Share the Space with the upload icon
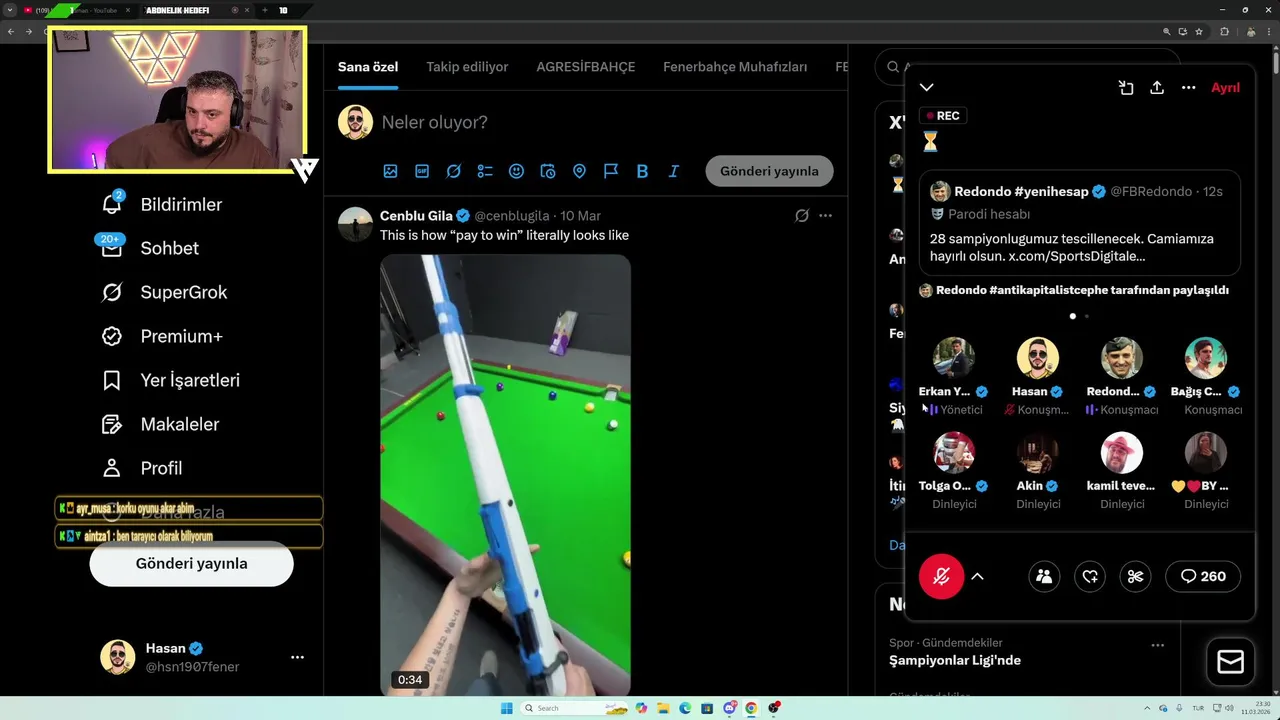Image resolution: width=1280 pixels, height=720 pixels. [x=1157, y=88]
